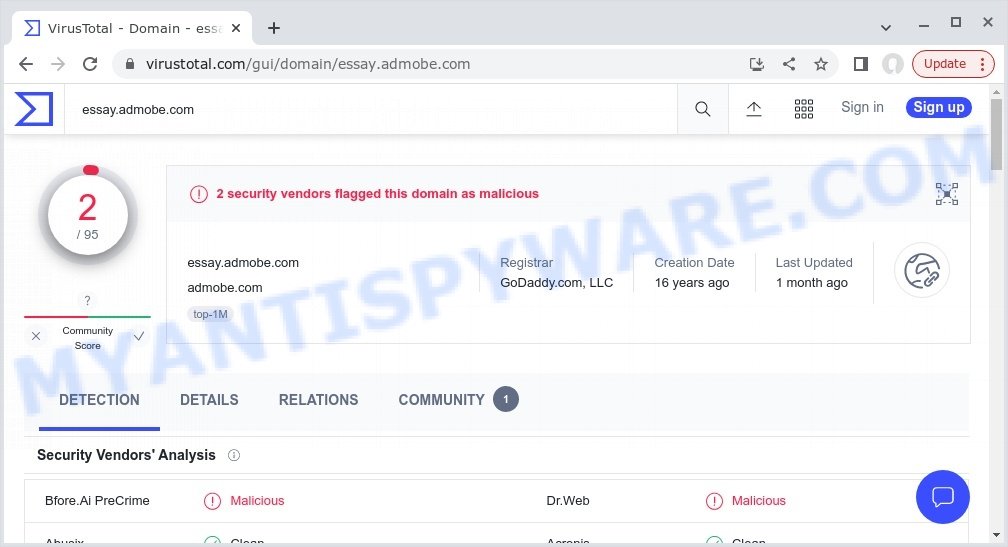
Task: Click the admobe.com parent domain text
Action: 224,287
